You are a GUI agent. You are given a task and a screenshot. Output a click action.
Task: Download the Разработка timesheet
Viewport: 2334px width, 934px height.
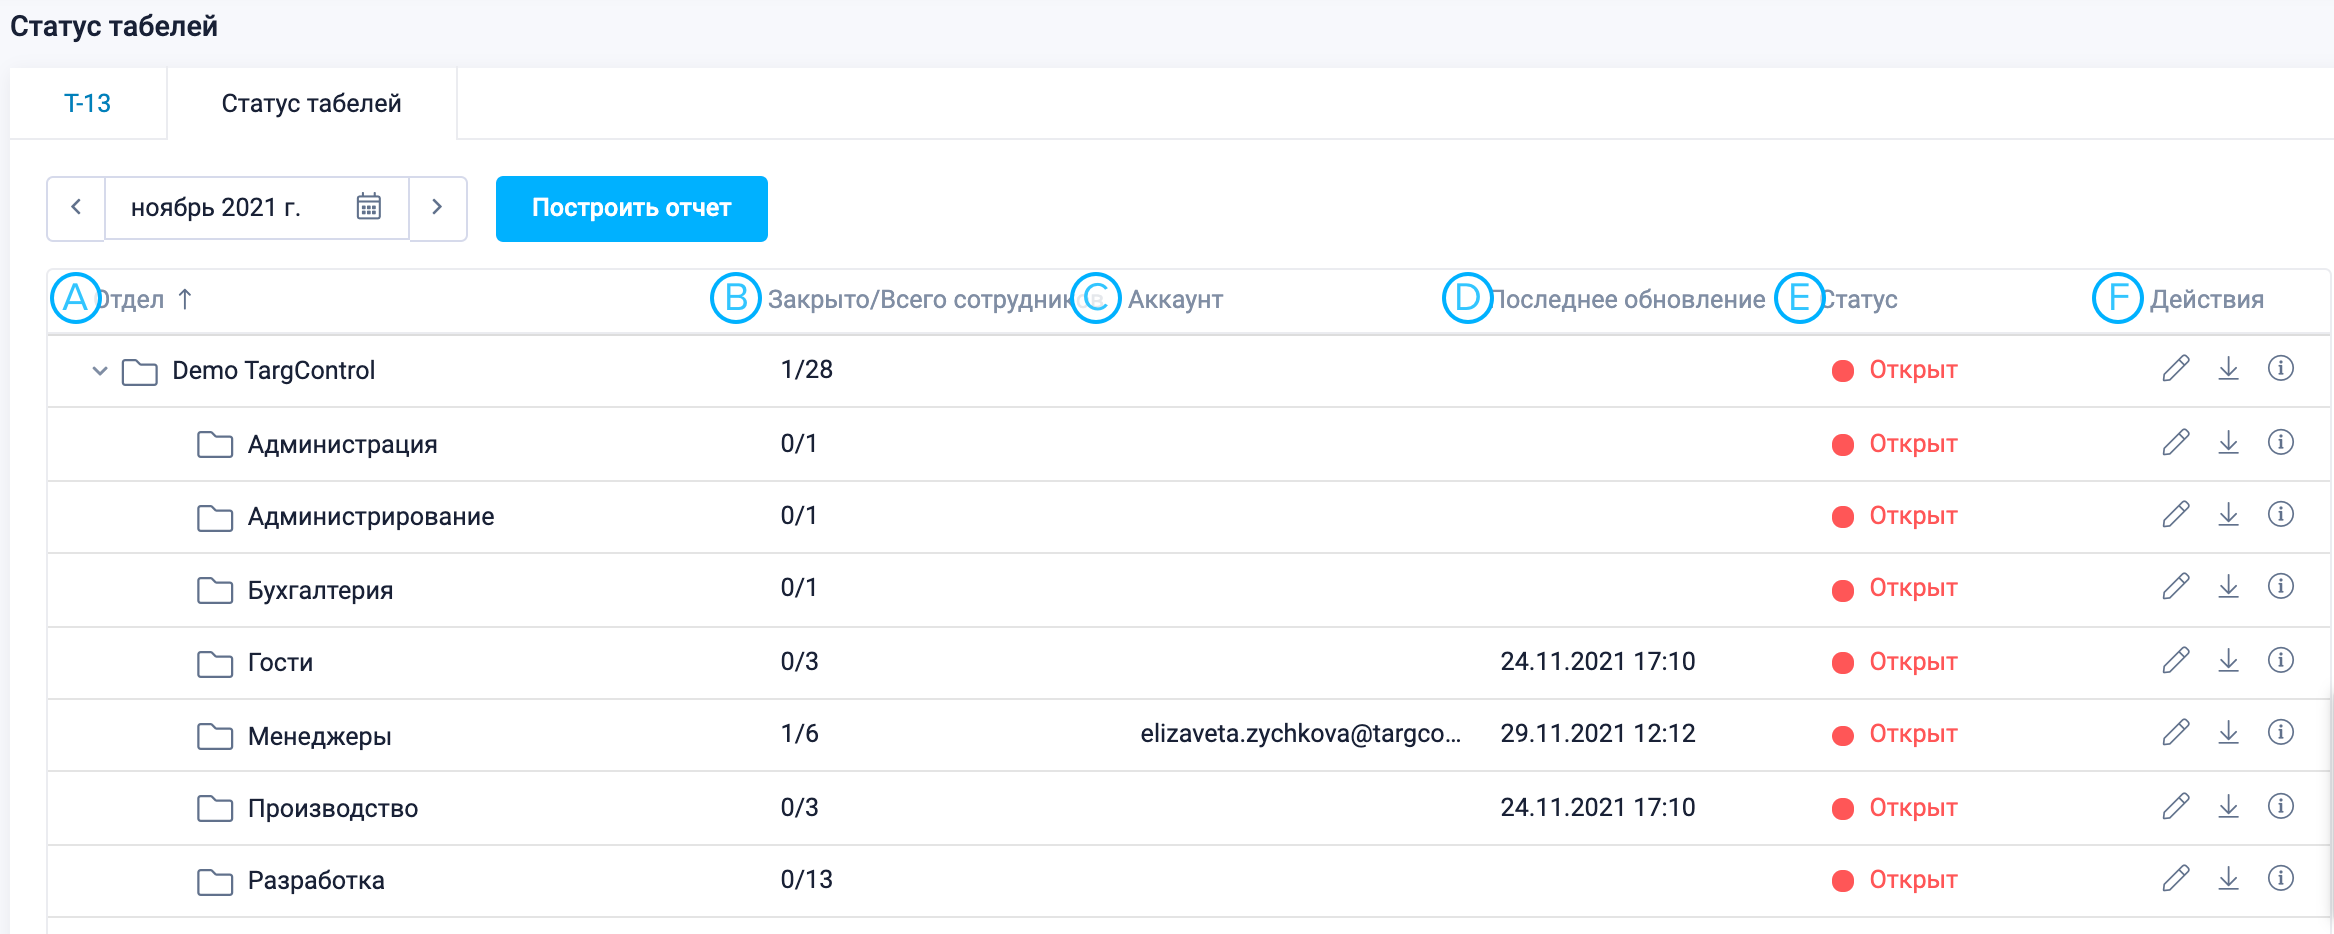pyautogui.click(x=2228, y=879)
